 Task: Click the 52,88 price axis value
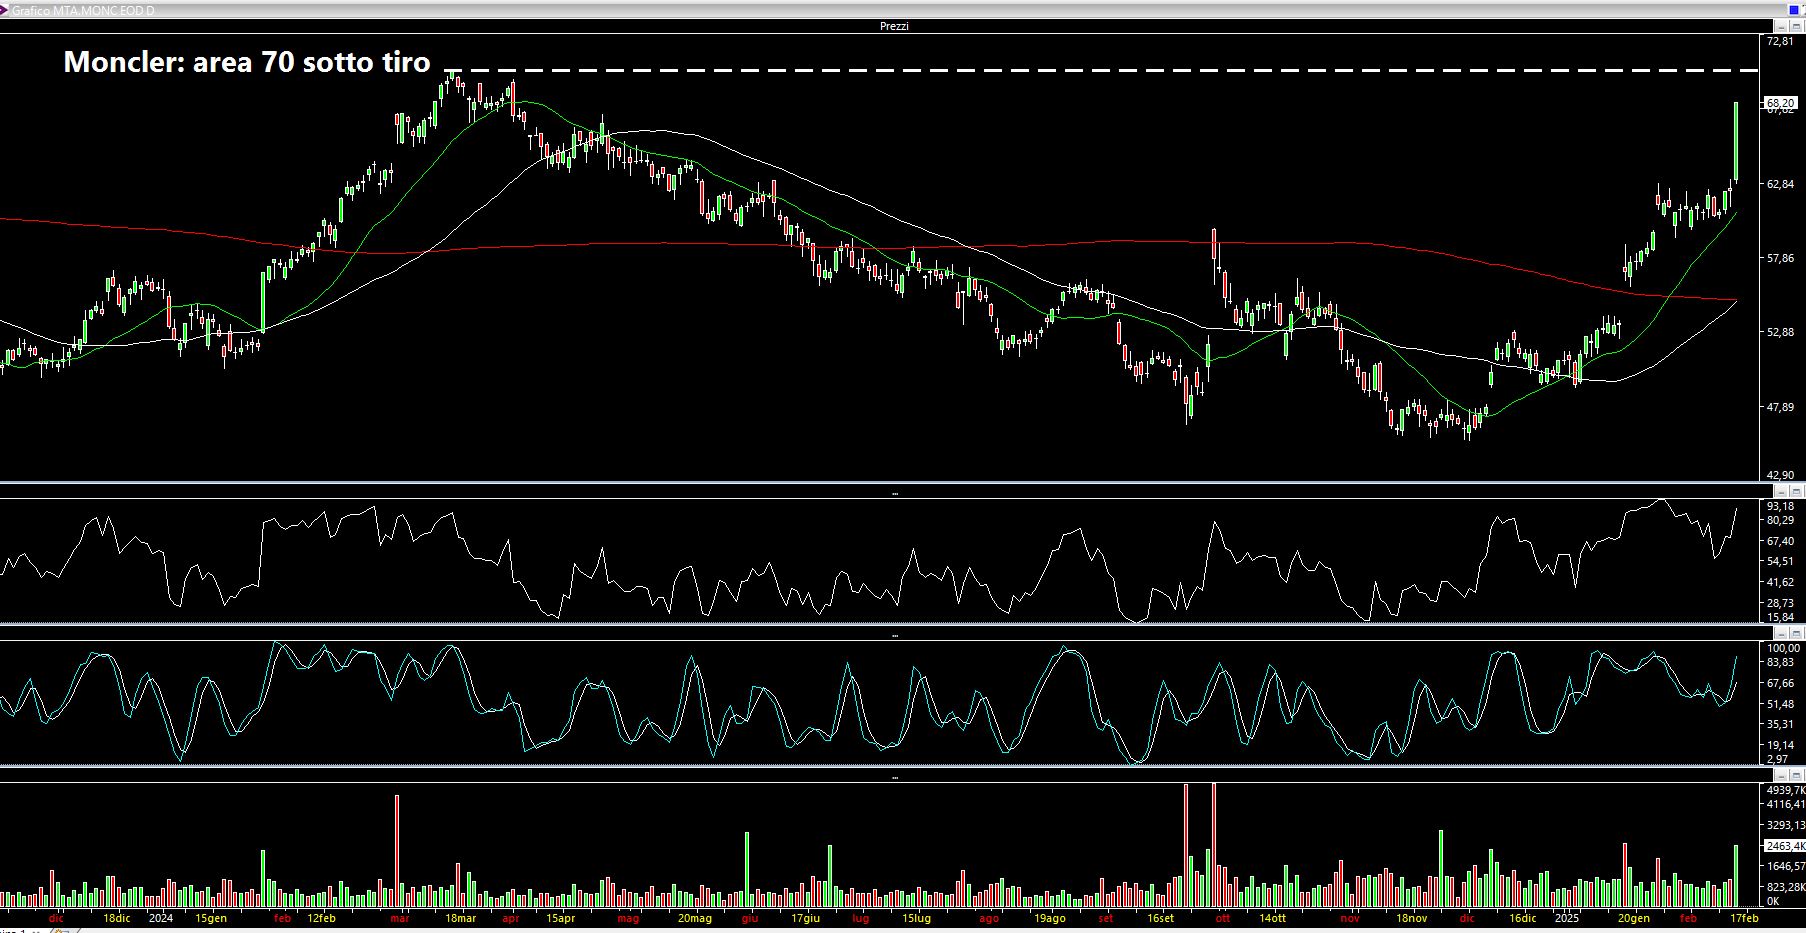pos(1780,332)
